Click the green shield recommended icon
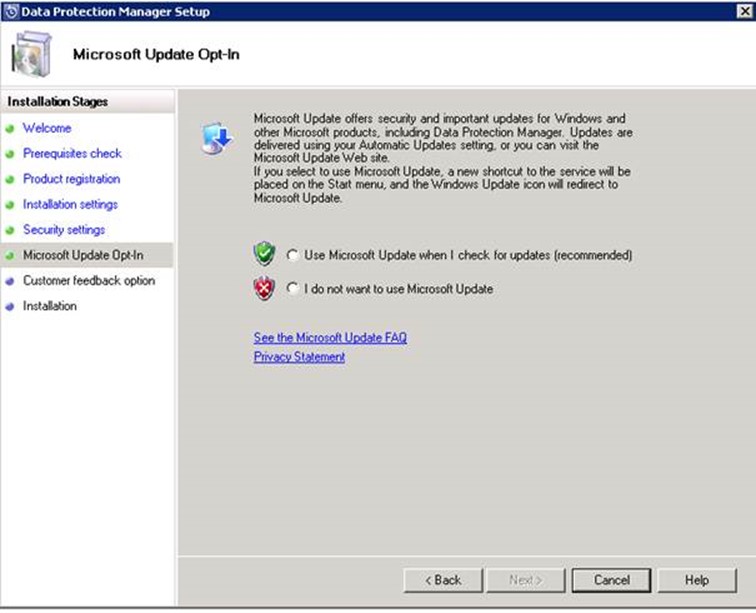 click(265, 254)
